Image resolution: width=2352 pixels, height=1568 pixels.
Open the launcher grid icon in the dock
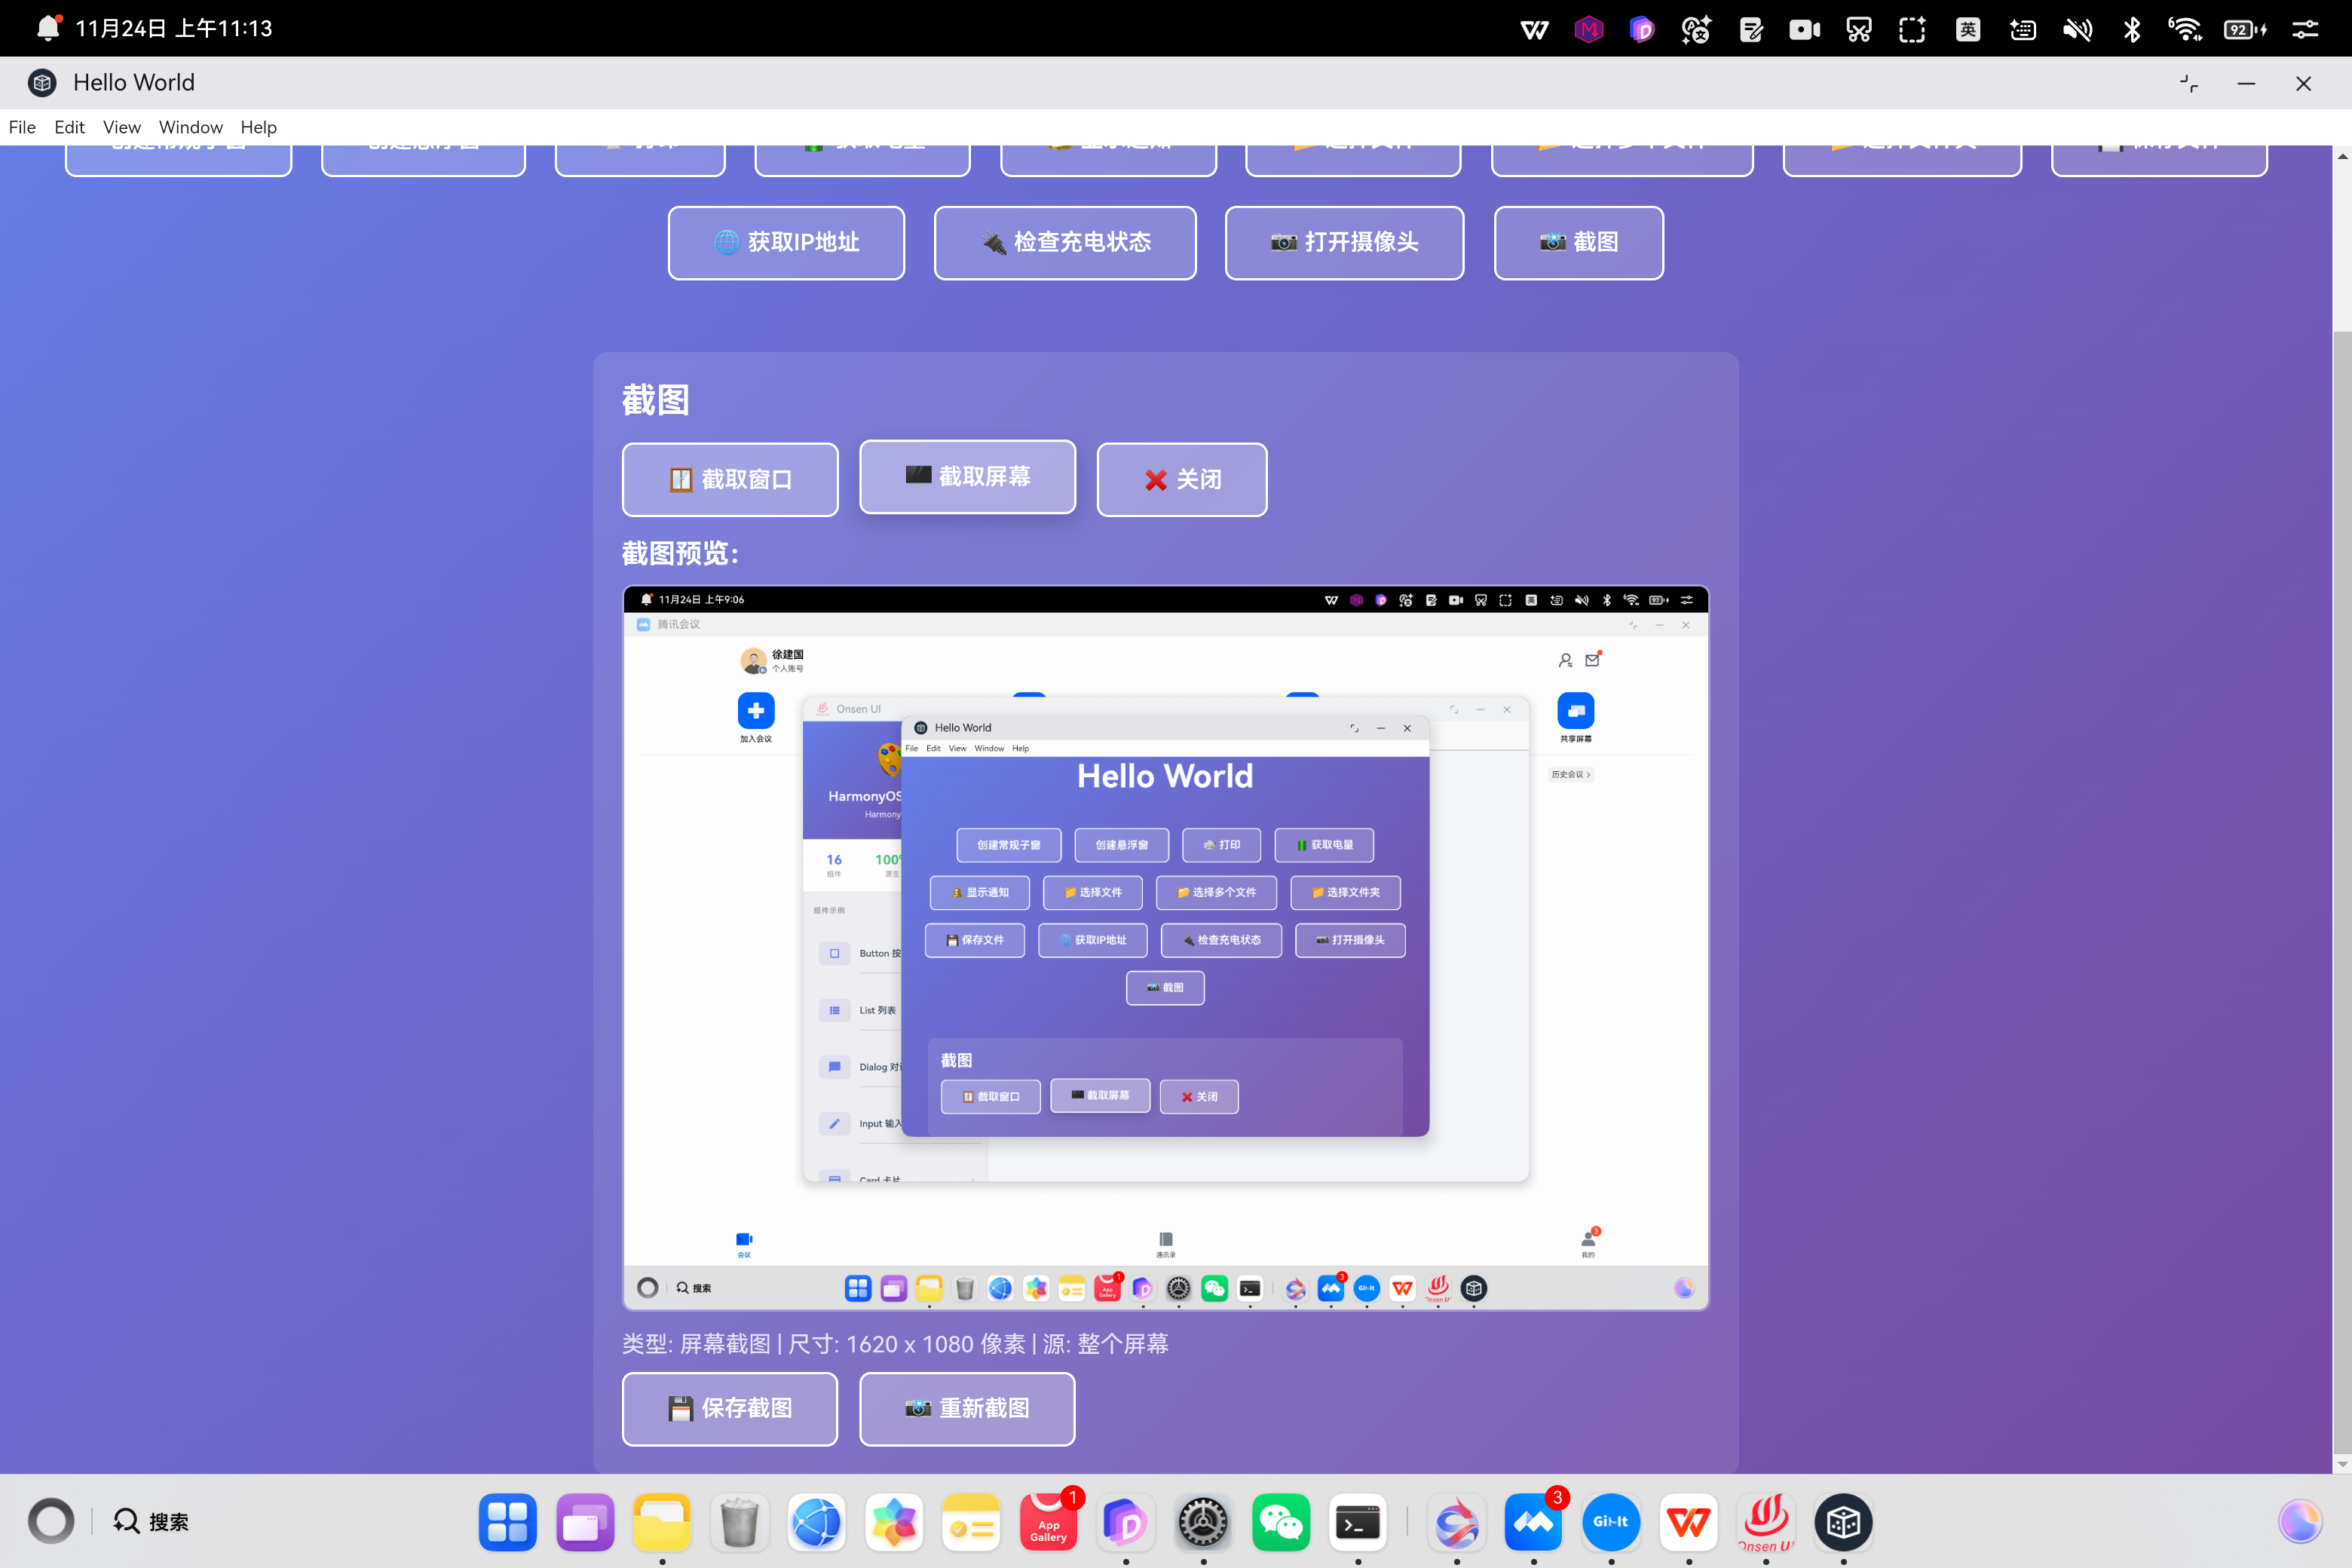point(507,1522)
